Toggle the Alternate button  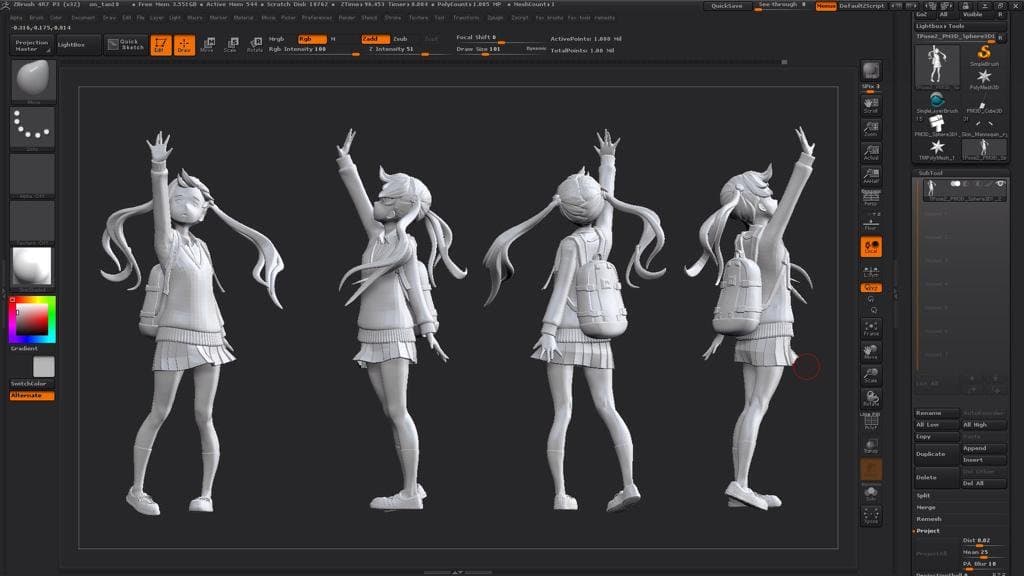(32, 396)
